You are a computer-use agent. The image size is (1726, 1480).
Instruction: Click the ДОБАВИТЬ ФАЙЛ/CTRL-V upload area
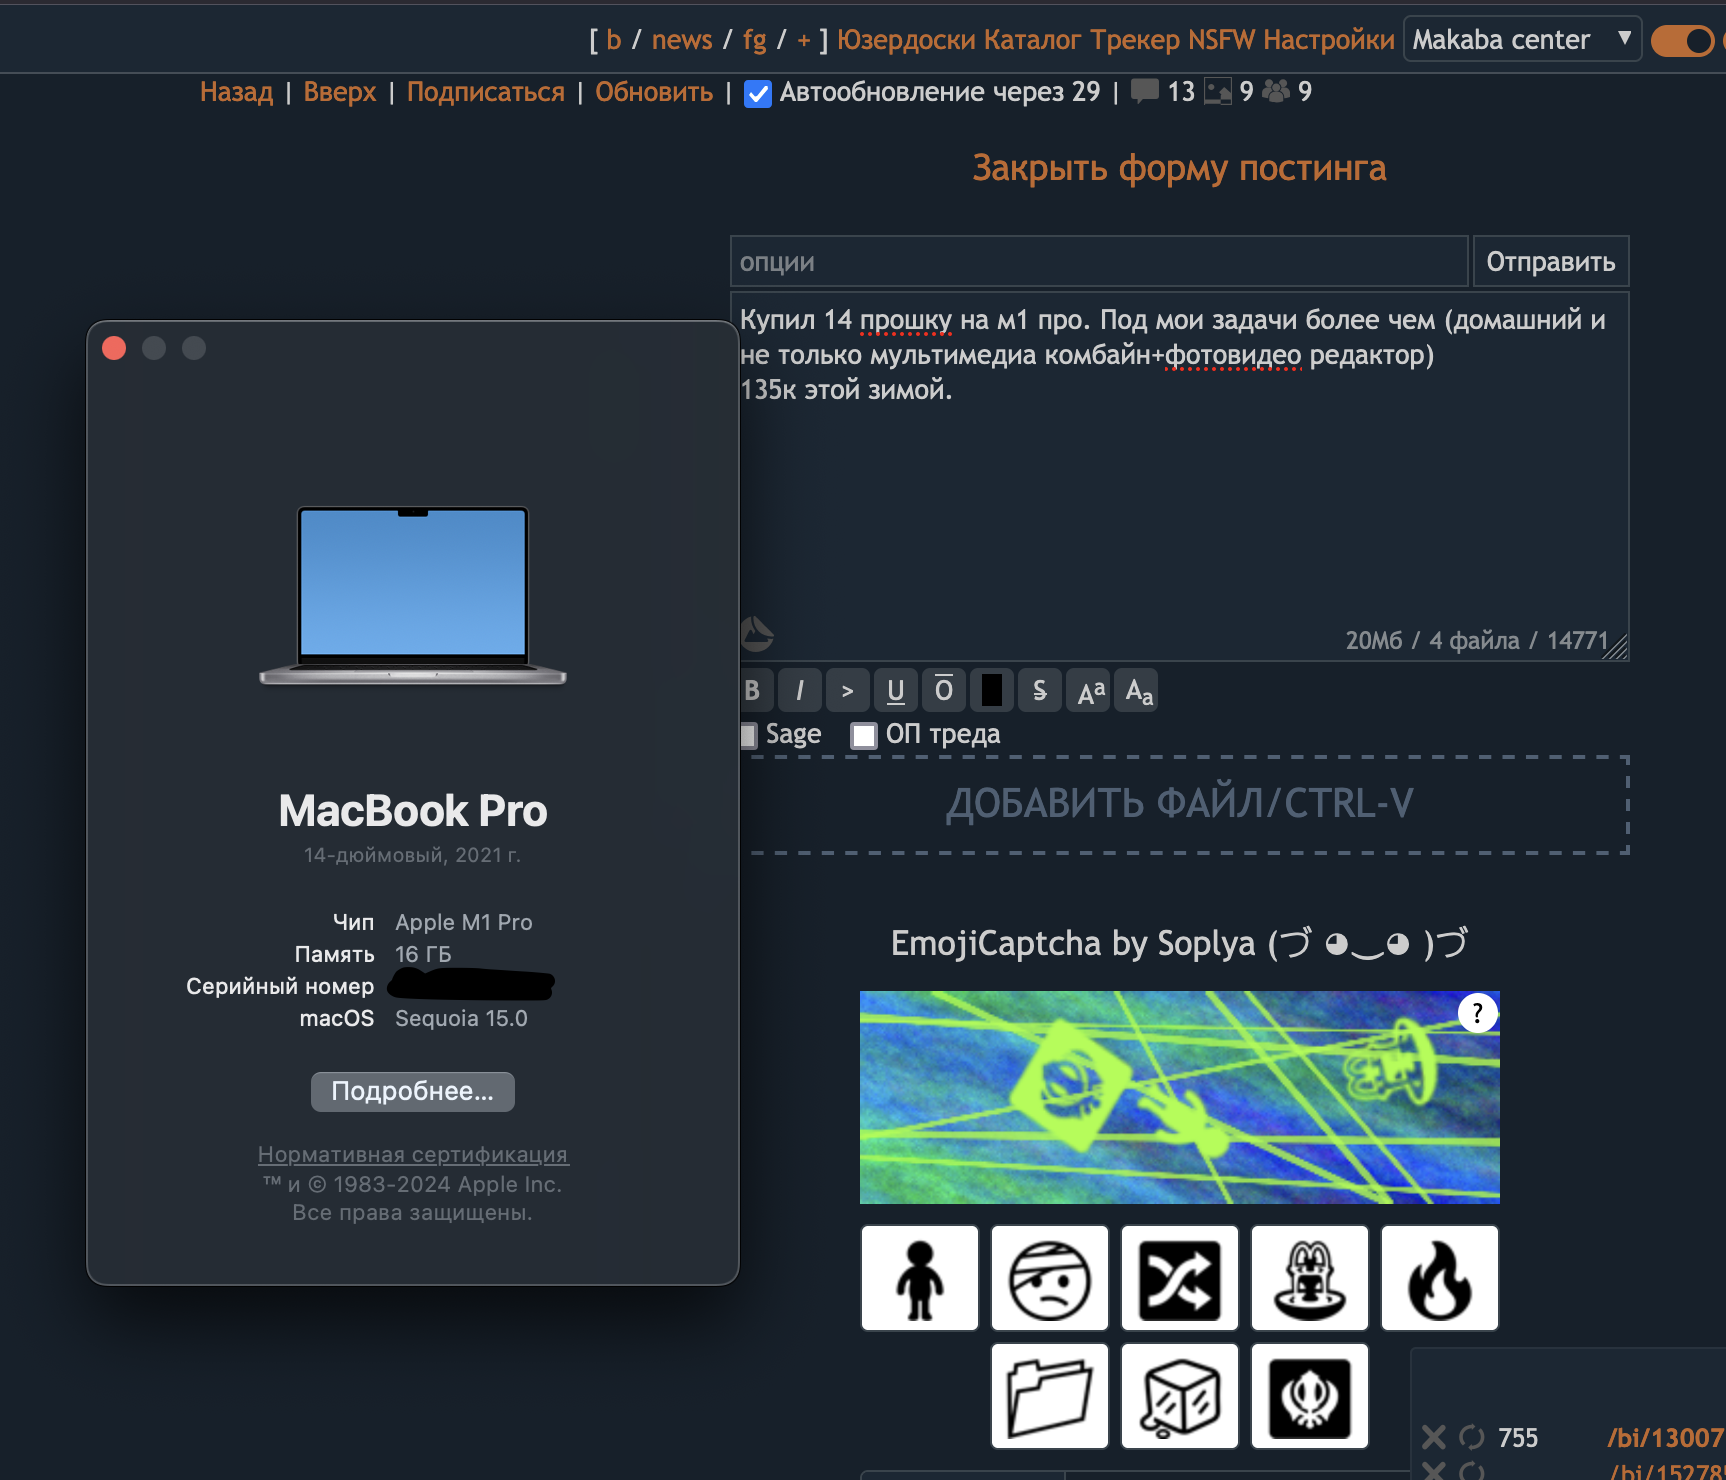1187,805
